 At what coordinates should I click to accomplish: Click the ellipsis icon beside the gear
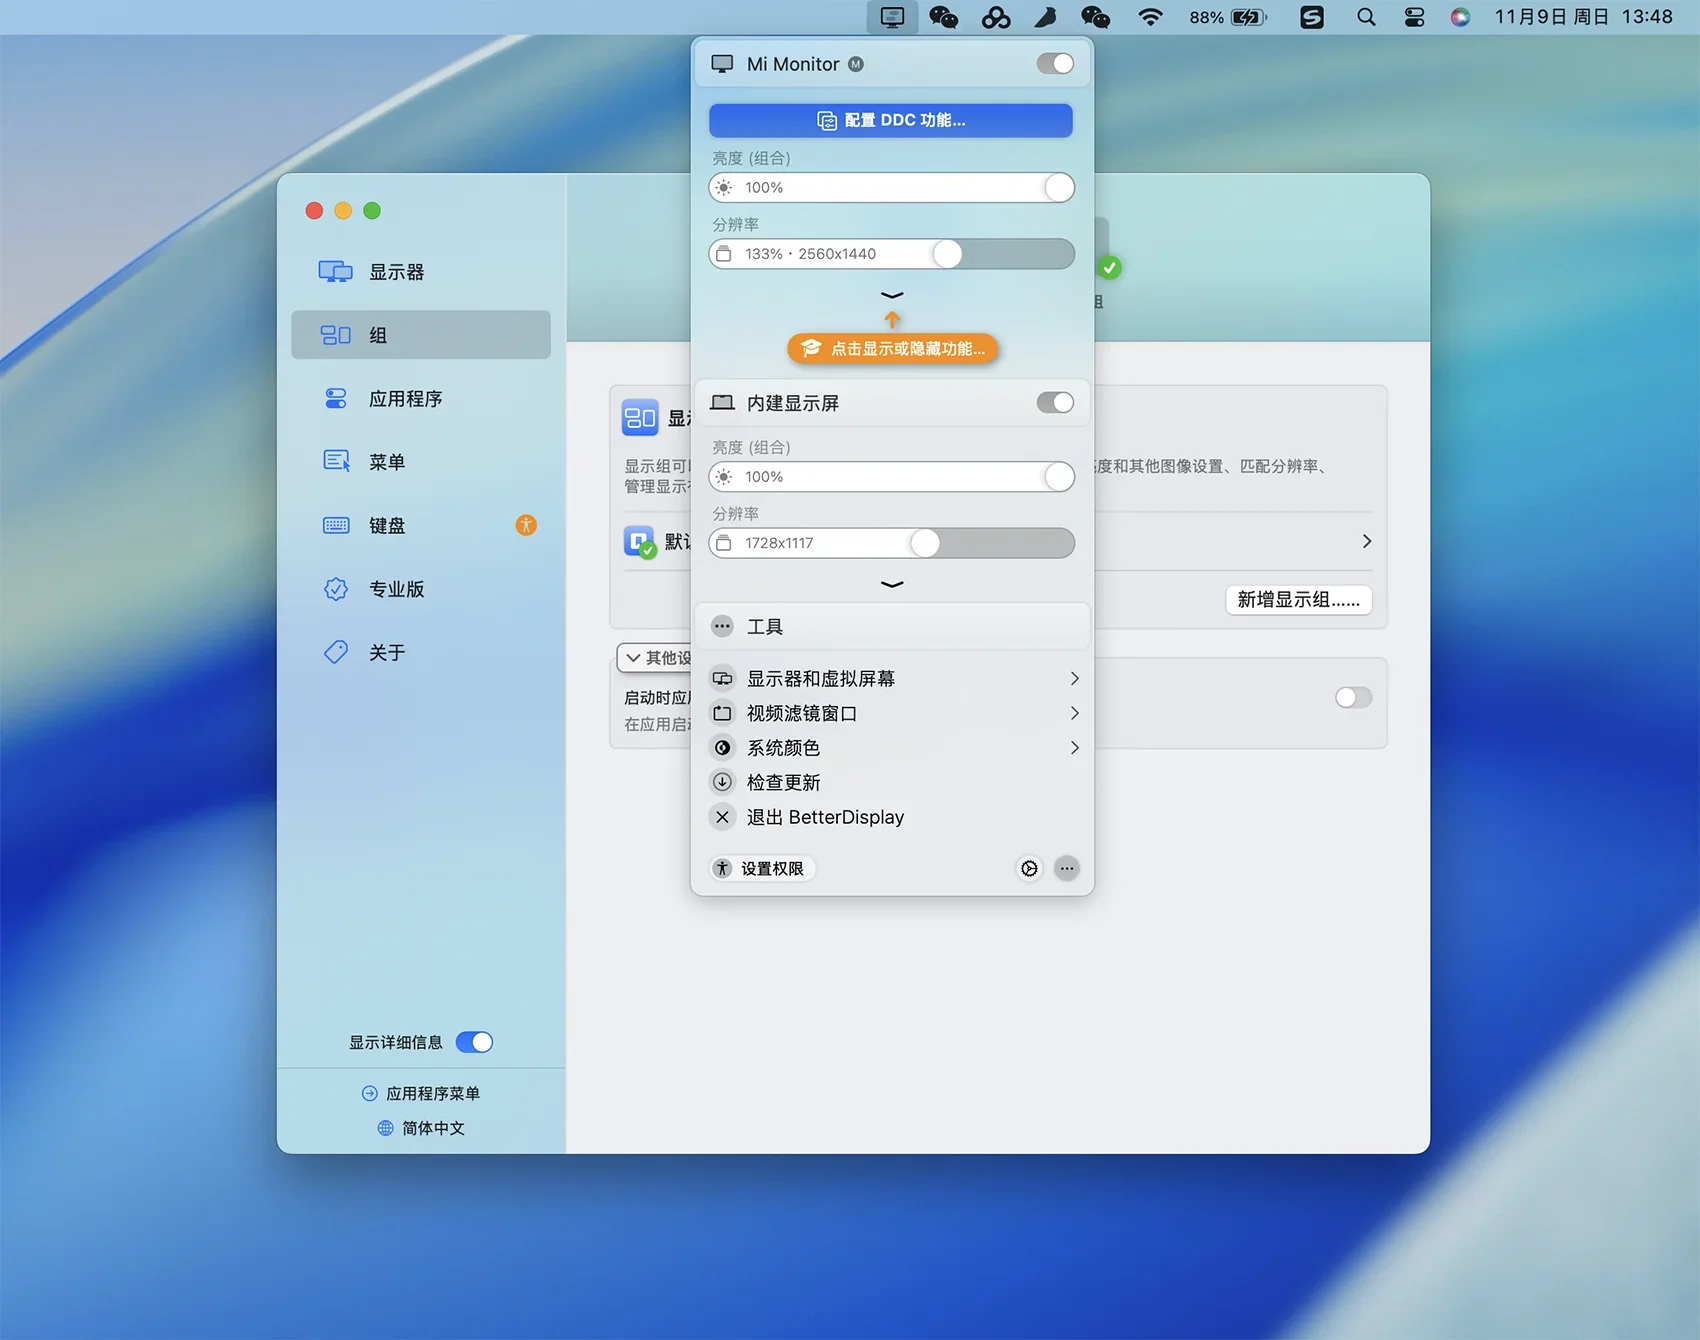click(x=1067, y=868)
